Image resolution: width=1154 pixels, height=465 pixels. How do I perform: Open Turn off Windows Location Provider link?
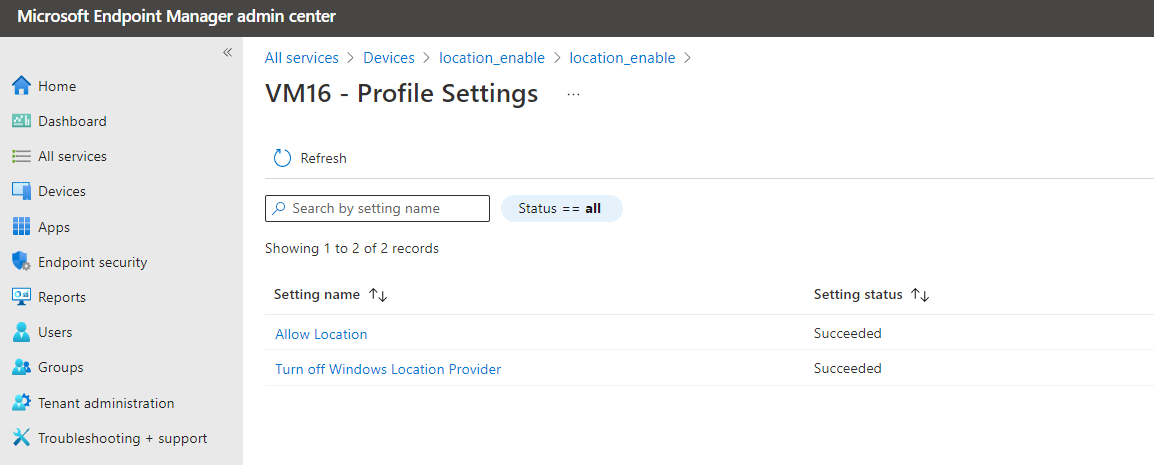click(388, 369)
